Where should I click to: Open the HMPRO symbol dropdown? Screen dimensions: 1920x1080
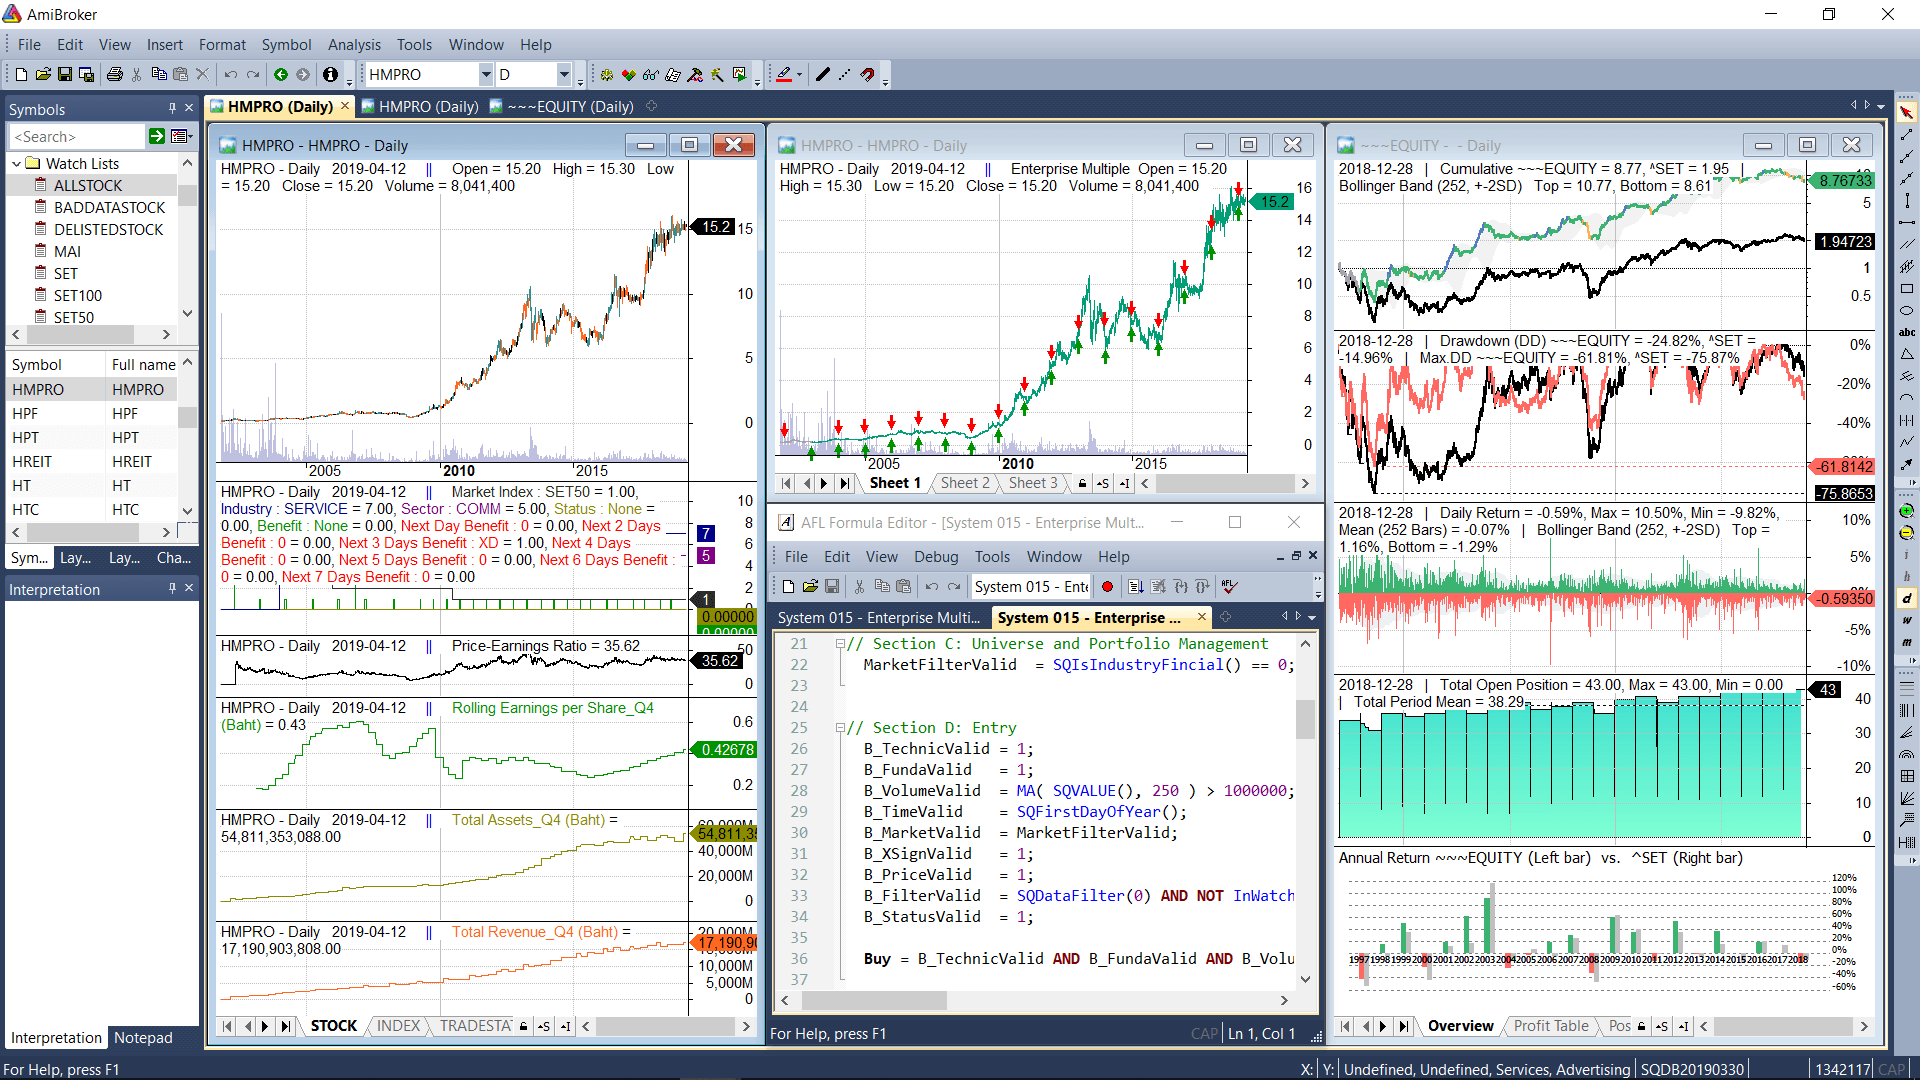(x=486, y=74)
